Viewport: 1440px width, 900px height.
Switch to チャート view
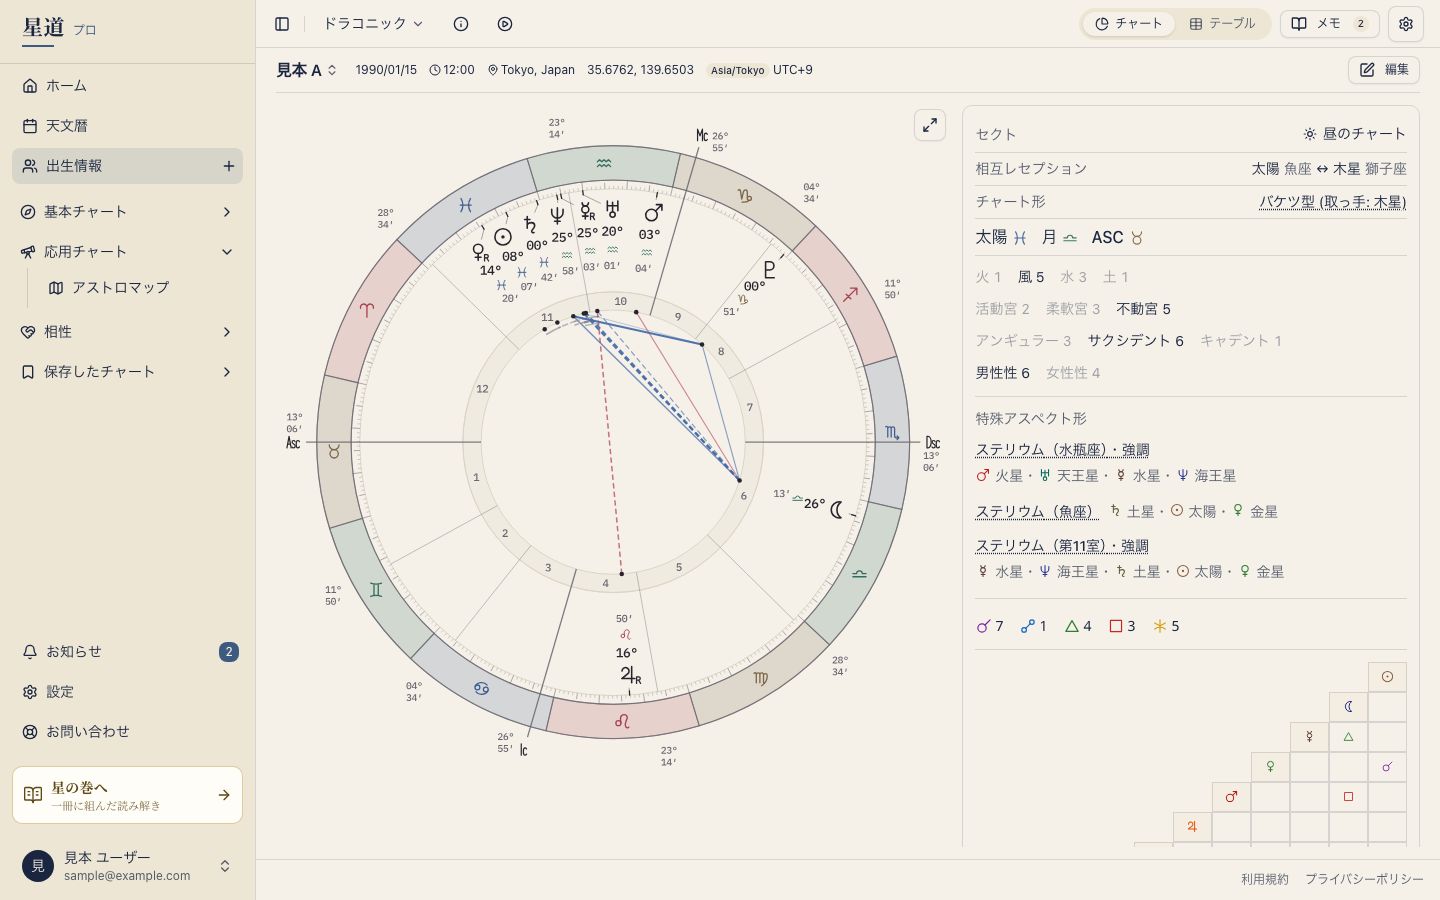1129,24
